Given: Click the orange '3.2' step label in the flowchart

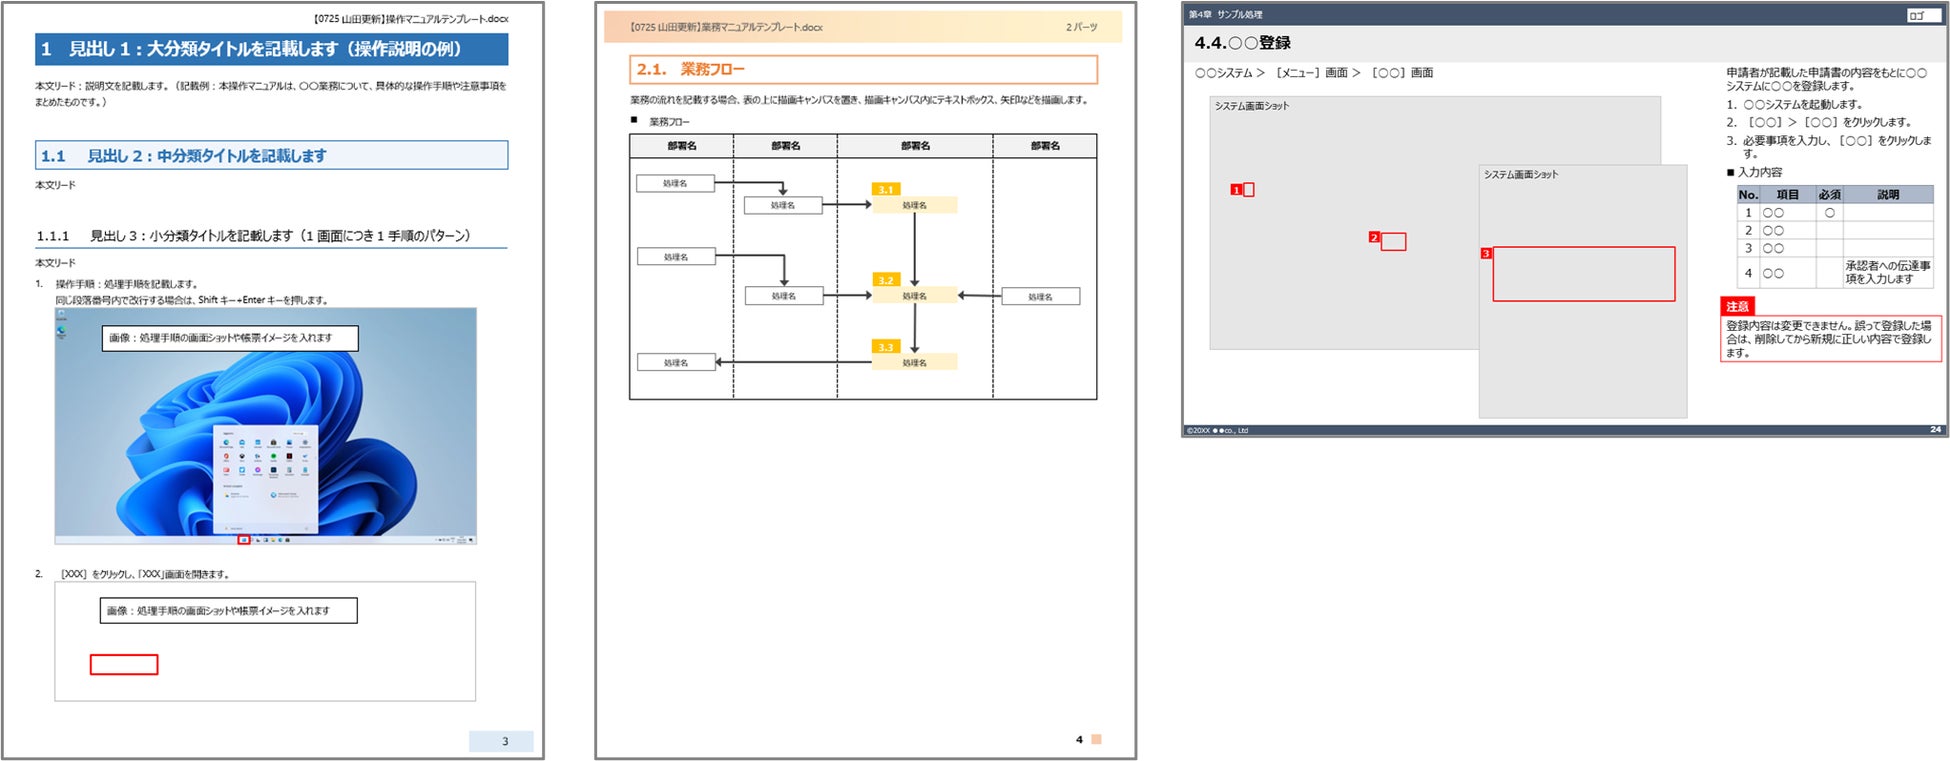Looking at the screenshot, I should tap(886, 280).
